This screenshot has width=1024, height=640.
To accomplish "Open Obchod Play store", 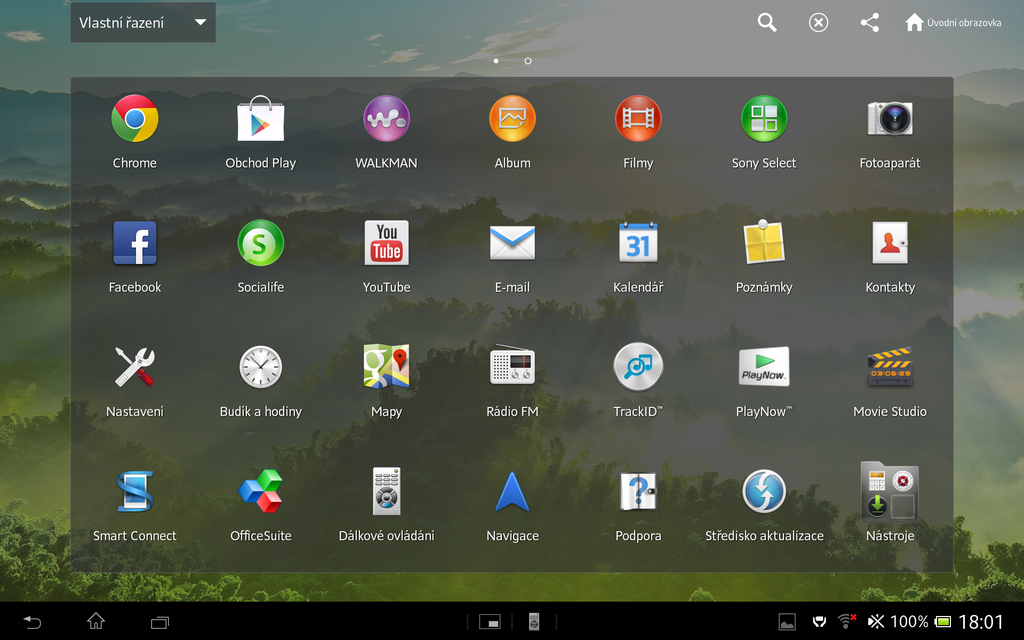I will point(260,118).
